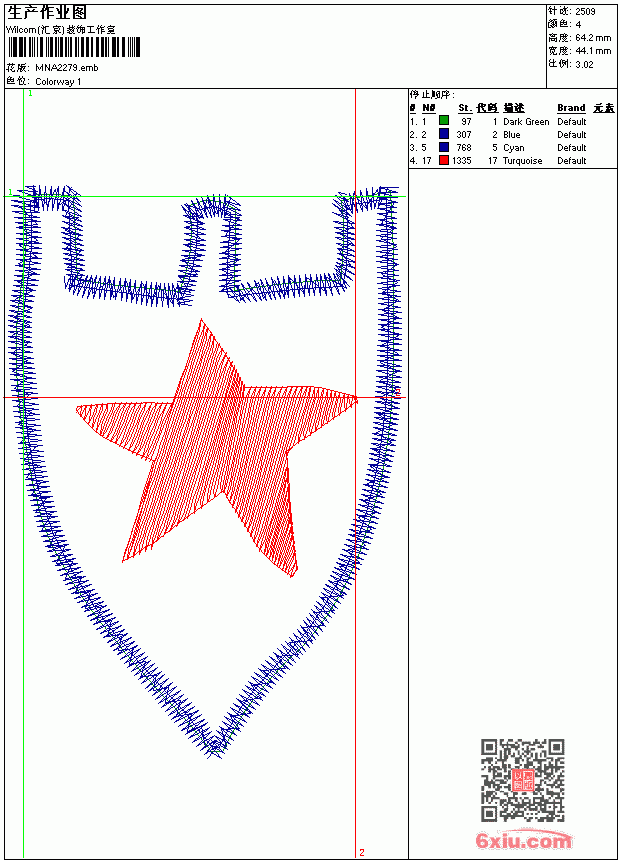Click the St. column header
The image size is (620, 860).
click(465, 108)
